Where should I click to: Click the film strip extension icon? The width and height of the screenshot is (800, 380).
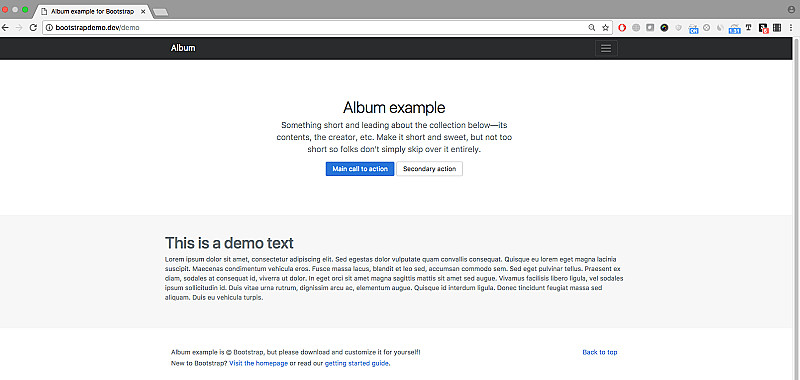pos(777,28)
